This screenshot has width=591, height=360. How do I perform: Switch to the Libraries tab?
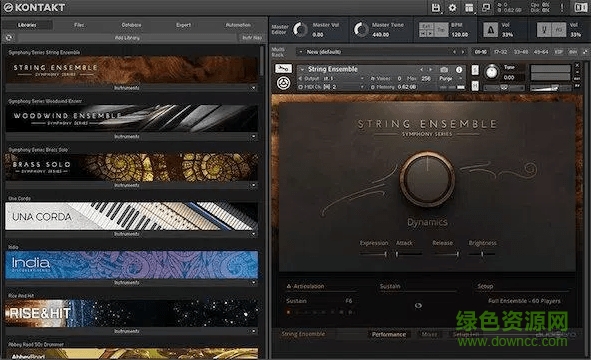point(27,25)
